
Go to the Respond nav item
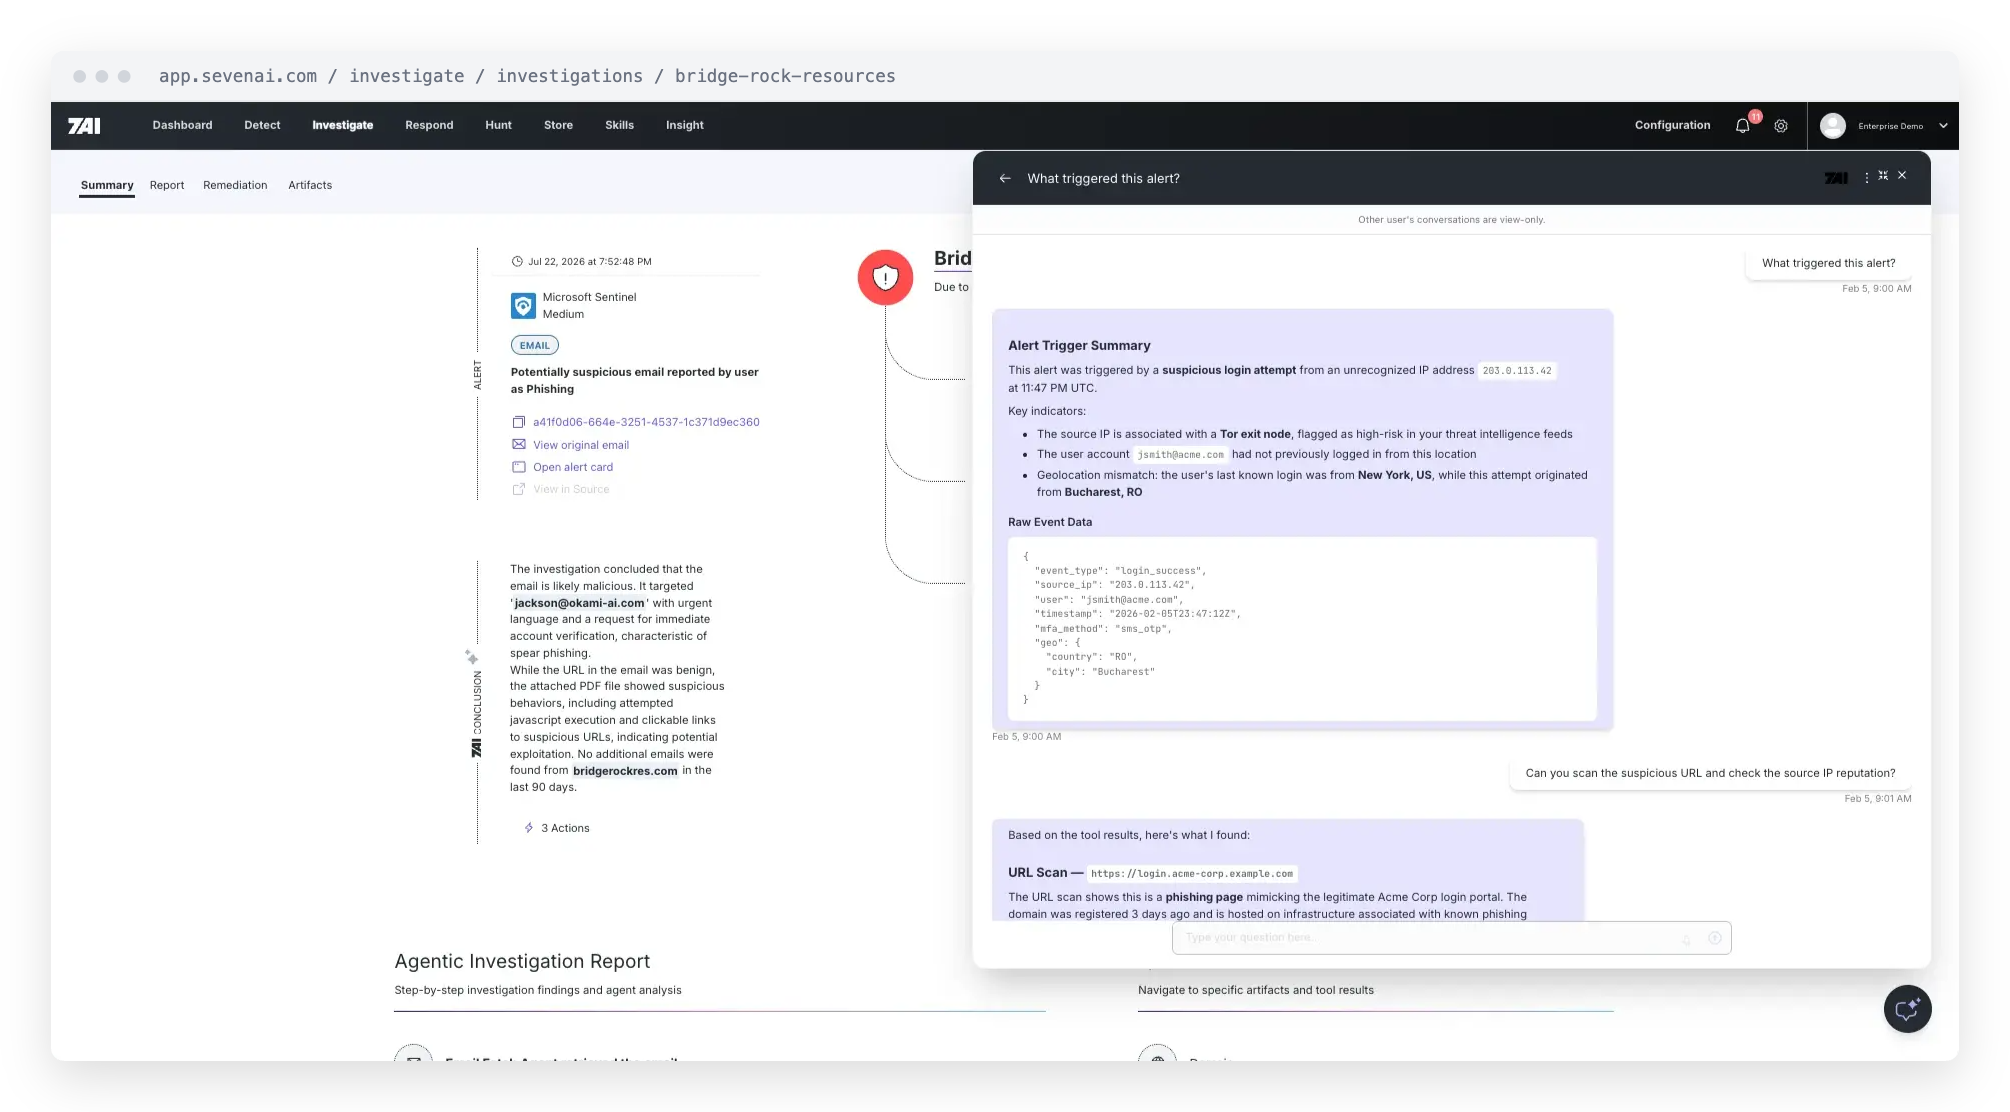(429, 126)
